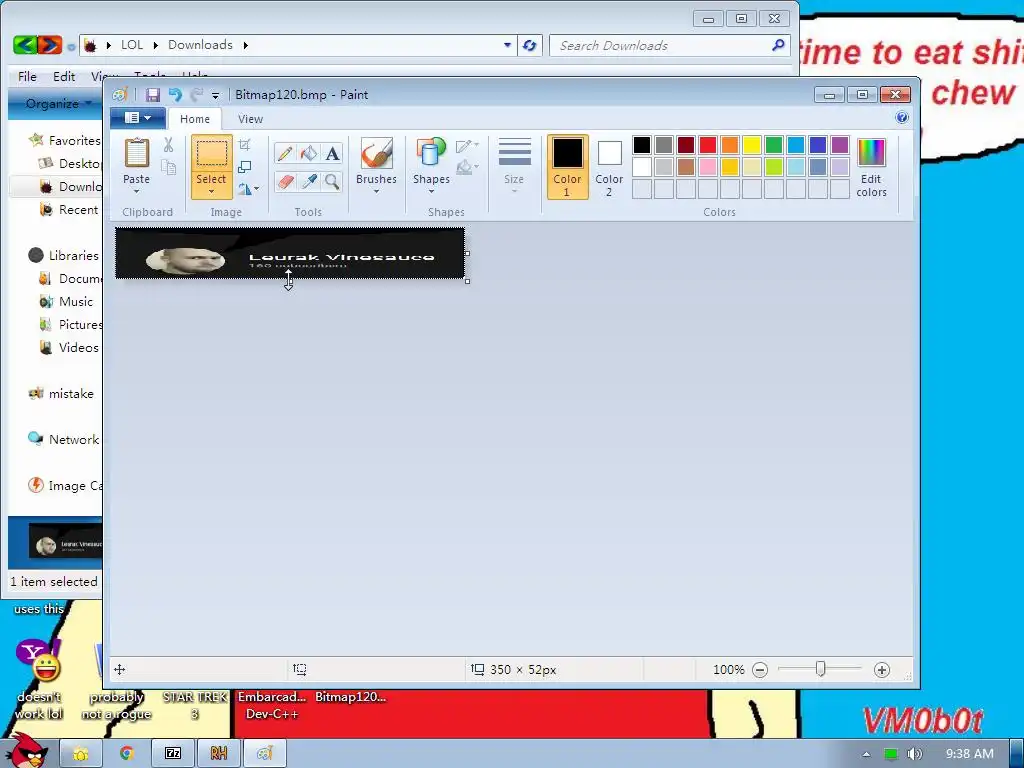
Task: Select the Magnifier tool in Paint
Action: [x=332, y=181]
